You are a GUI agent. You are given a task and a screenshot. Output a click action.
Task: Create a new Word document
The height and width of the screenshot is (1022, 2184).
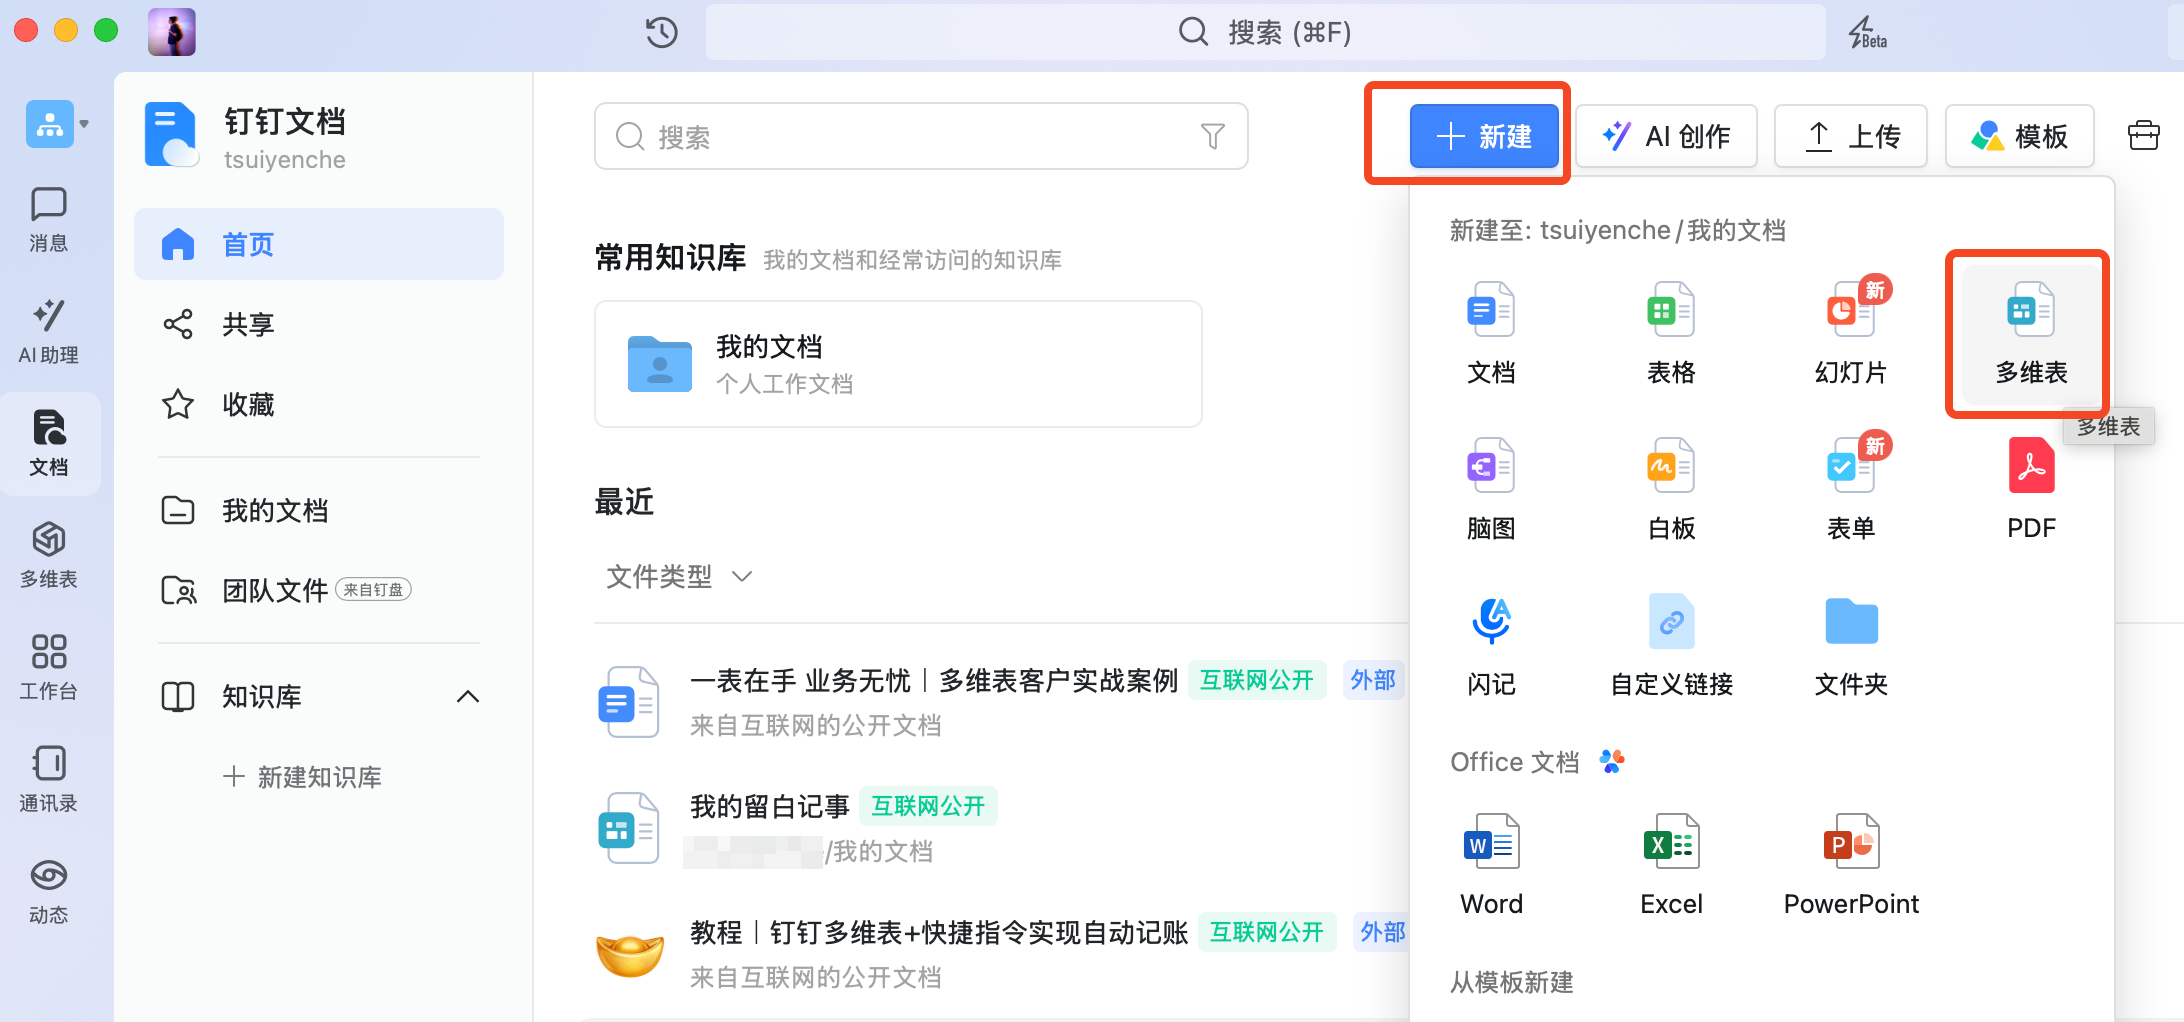click(1491, 866)
